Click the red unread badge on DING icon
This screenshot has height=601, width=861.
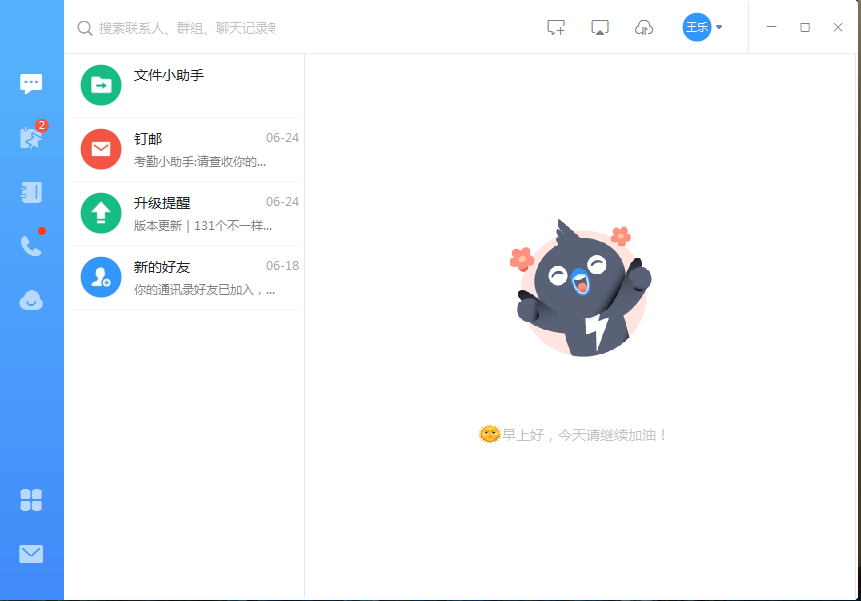[x=42, y=126]
